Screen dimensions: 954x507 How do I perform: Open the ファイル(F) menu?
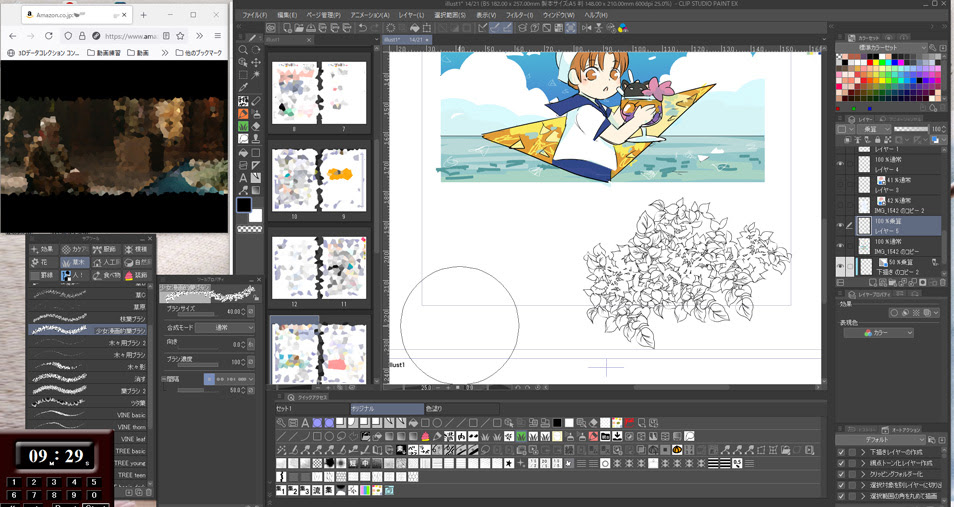[254, 15]
